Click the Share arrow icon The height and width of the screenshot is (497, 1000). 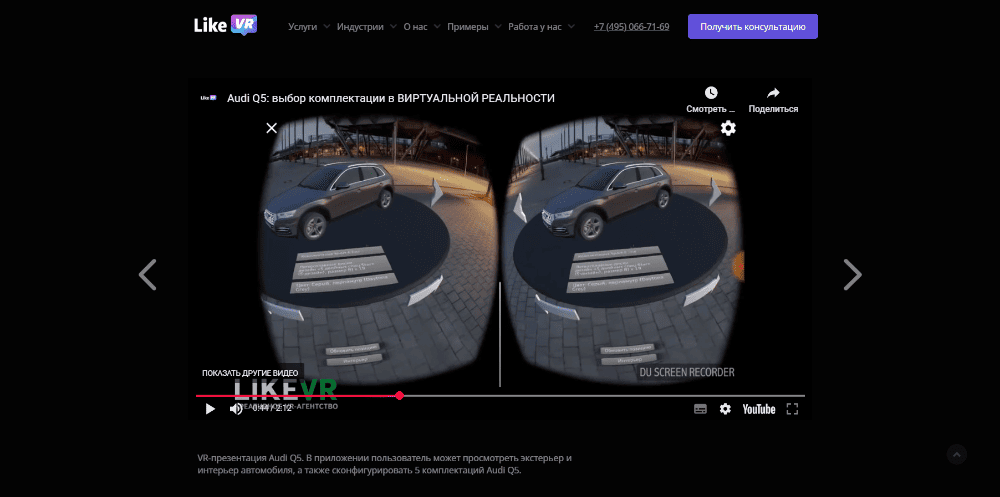click(773, 93)
